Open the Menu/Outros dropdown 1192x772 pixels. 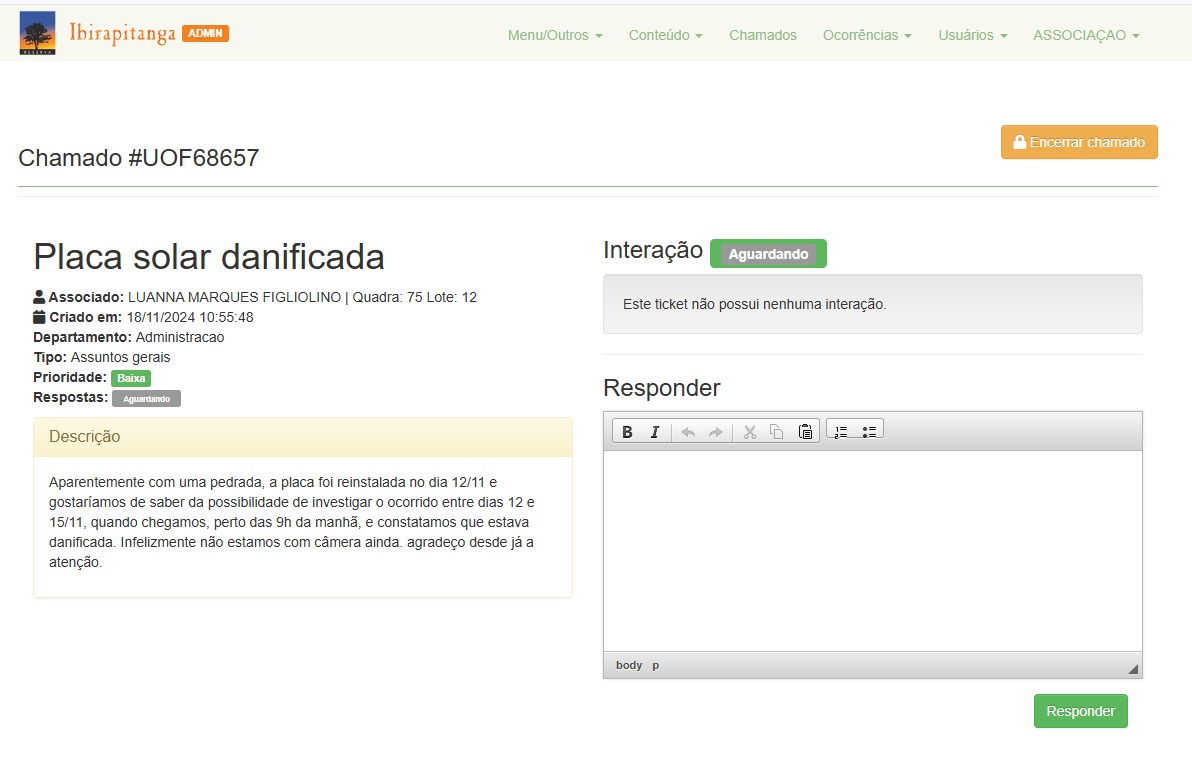click(x=555, y=35)
